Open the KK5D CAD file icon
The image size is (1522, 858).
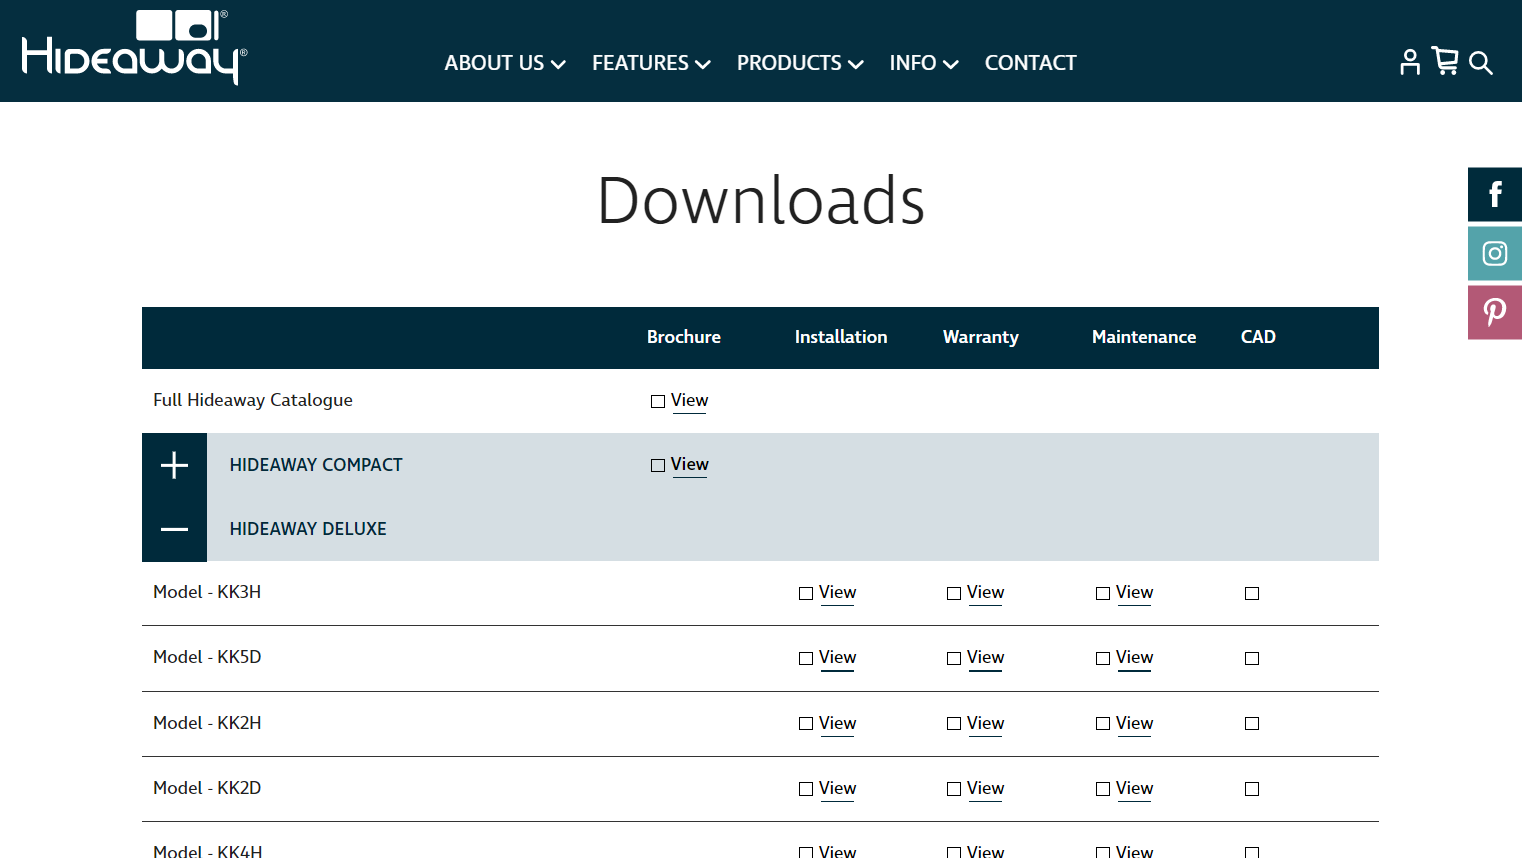click(x=1252, y=659)
